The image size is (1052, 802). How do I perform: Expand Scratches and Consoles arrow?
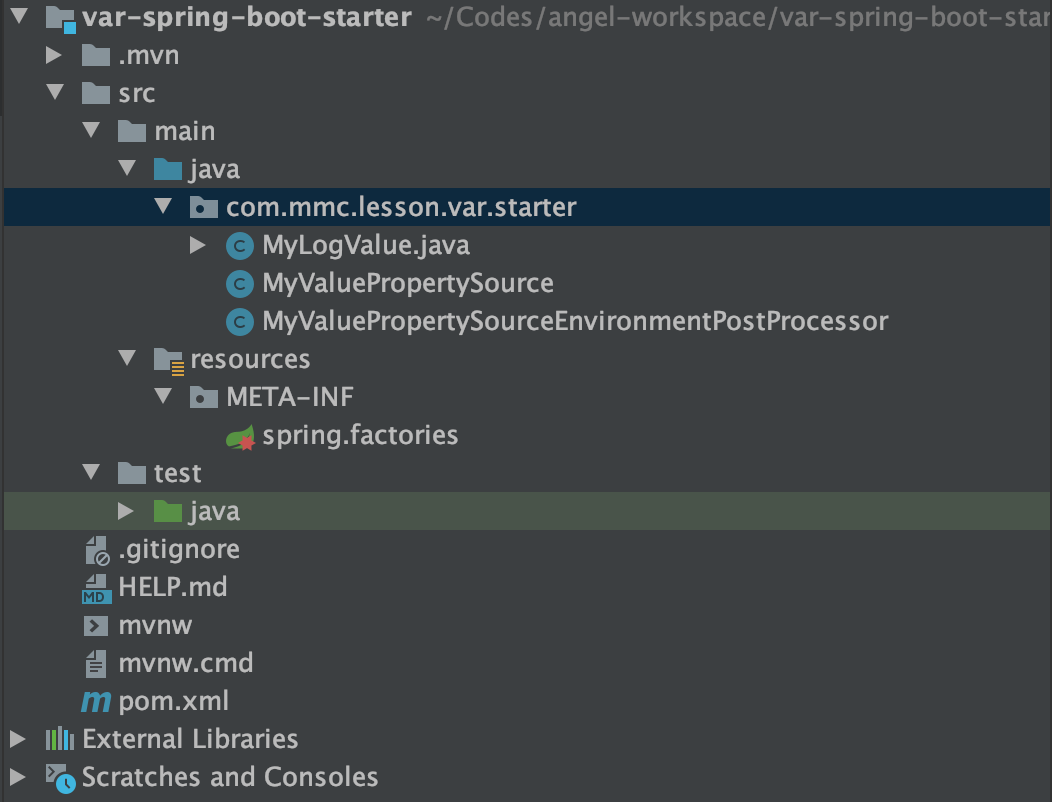(x=17, y=776)
